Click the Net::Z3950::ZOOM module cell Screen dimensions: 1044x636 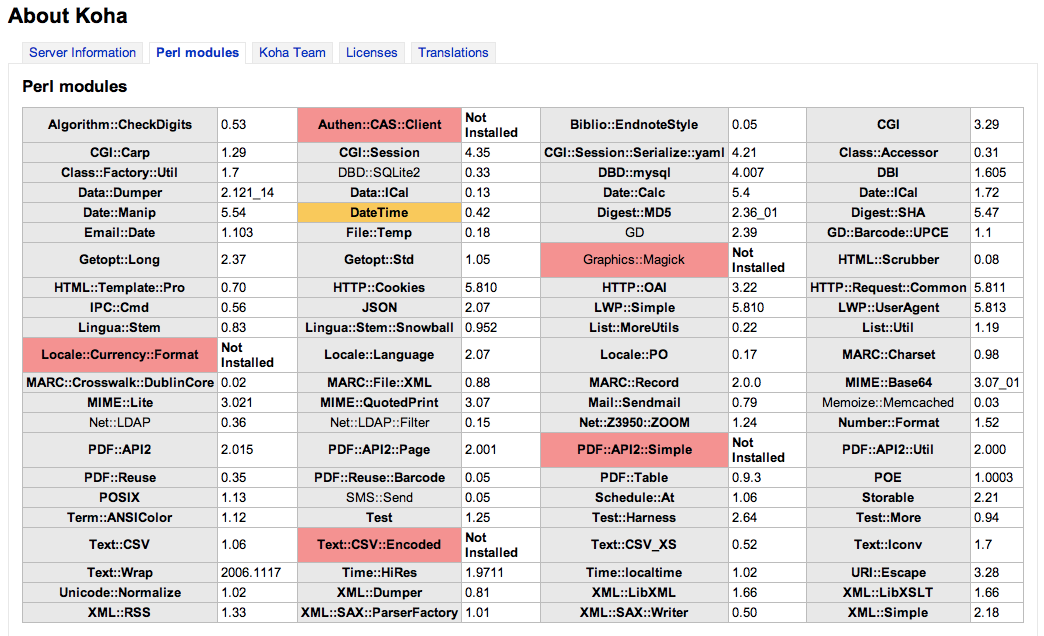click(634, 422)
